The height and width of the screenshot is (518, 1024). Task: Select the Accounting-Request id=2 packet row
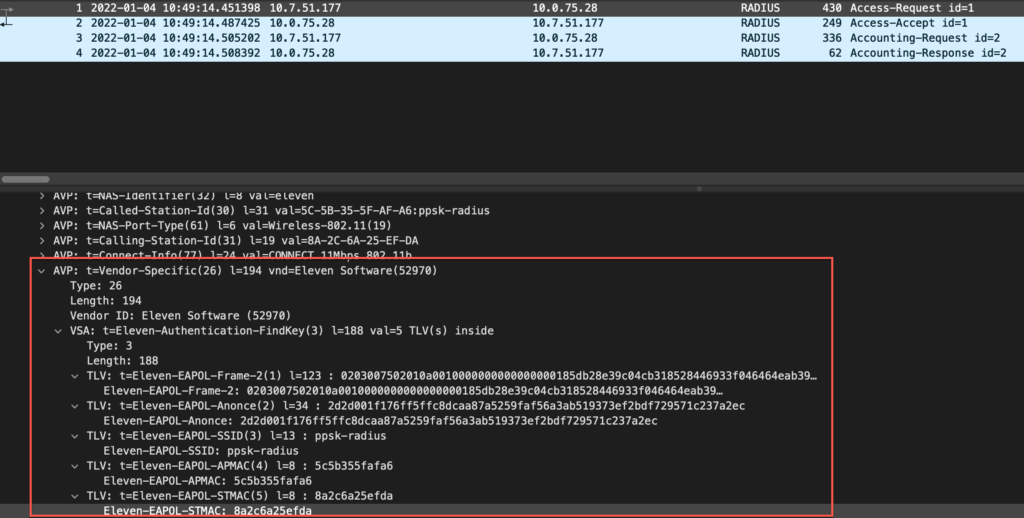500,38
